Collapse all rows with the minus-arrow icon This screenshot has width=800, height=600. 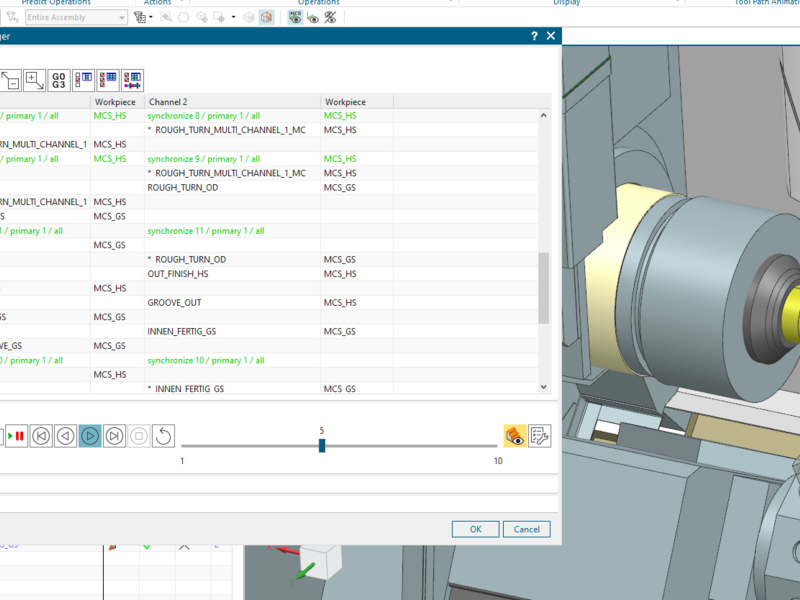pyautogui.click(x=11, y=80)
